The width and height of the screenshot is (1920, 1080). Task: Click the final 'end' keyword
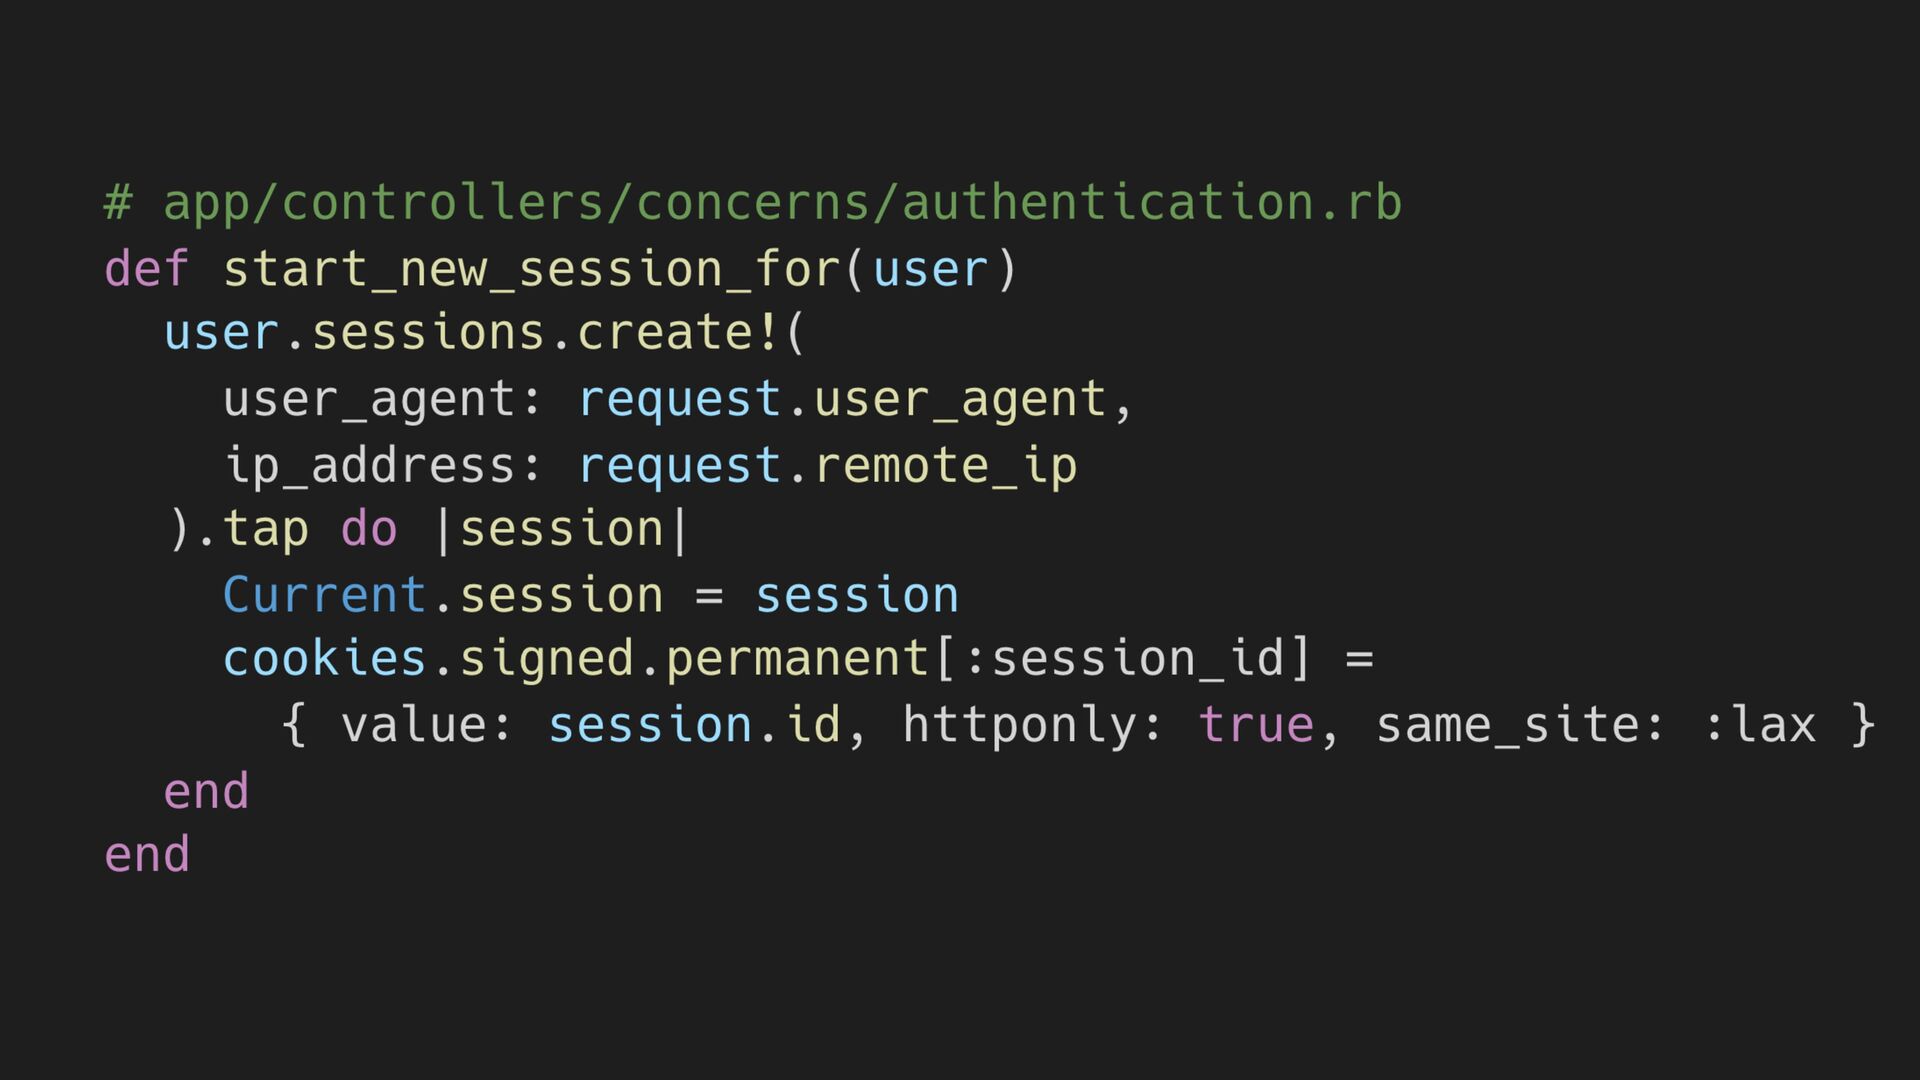[x=147, y=855]
